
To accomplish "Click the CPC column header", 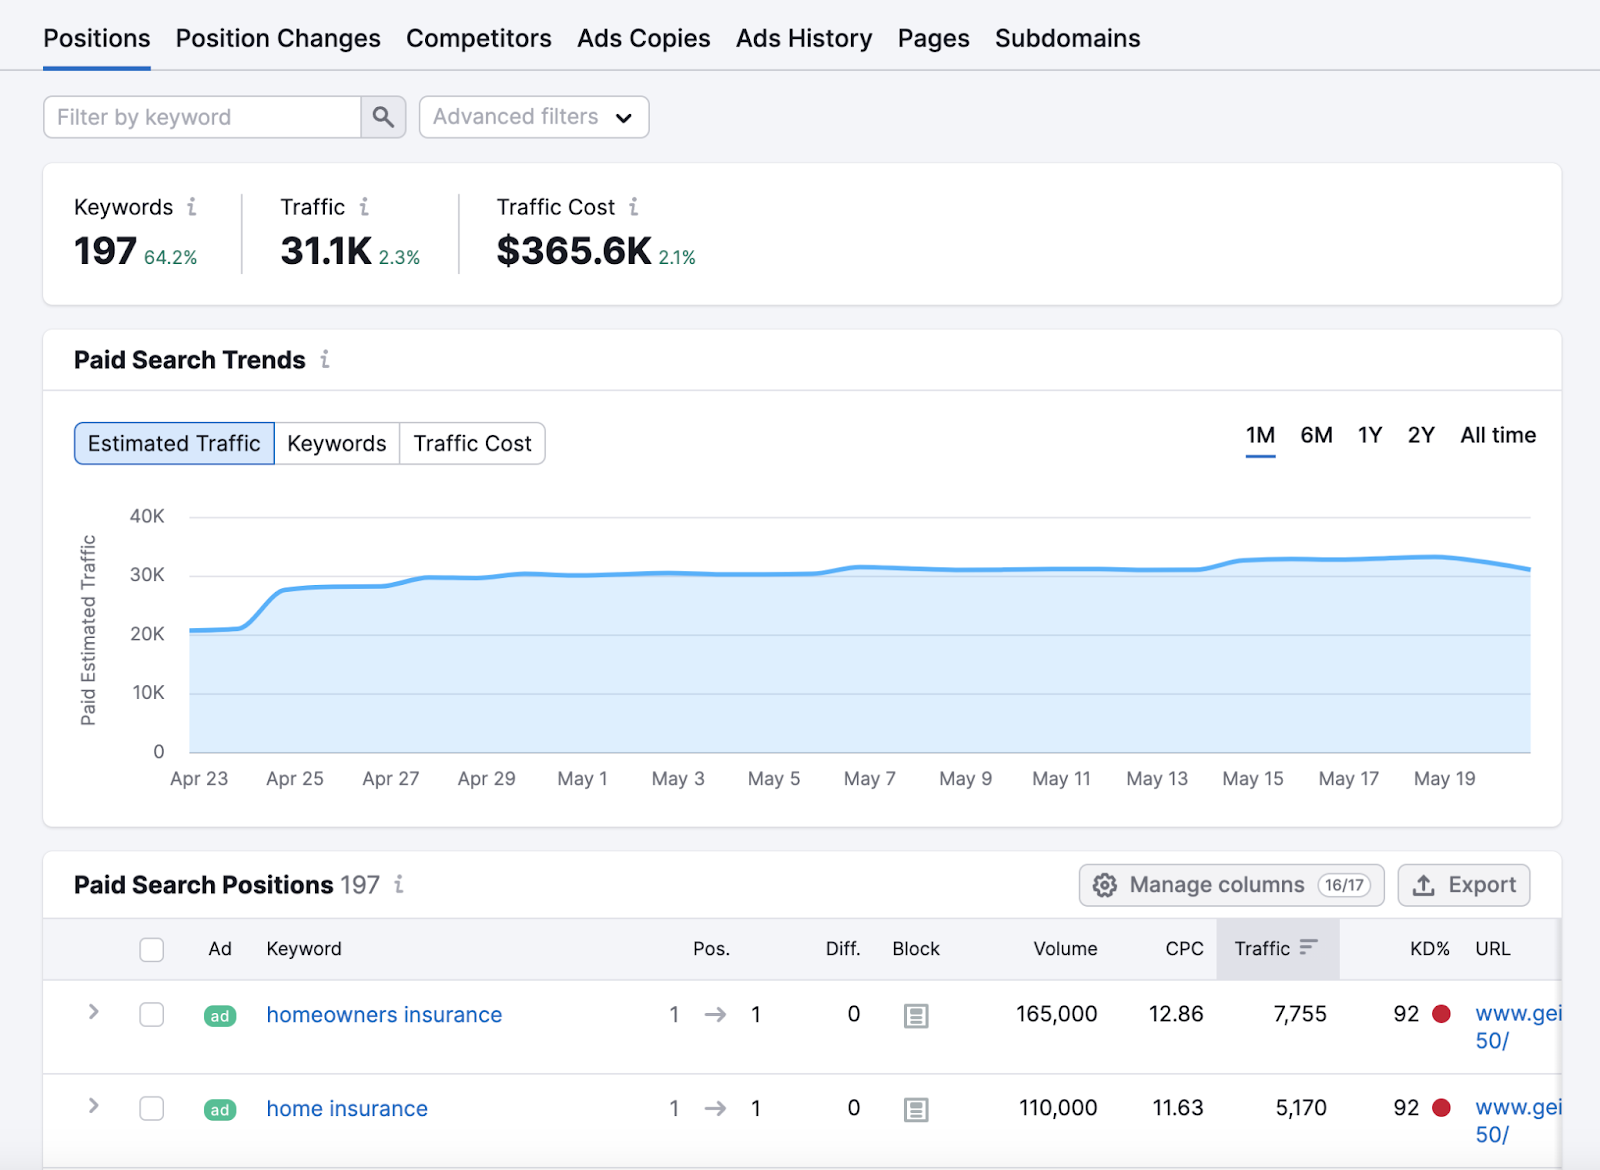I will (x=1185, y=949).
